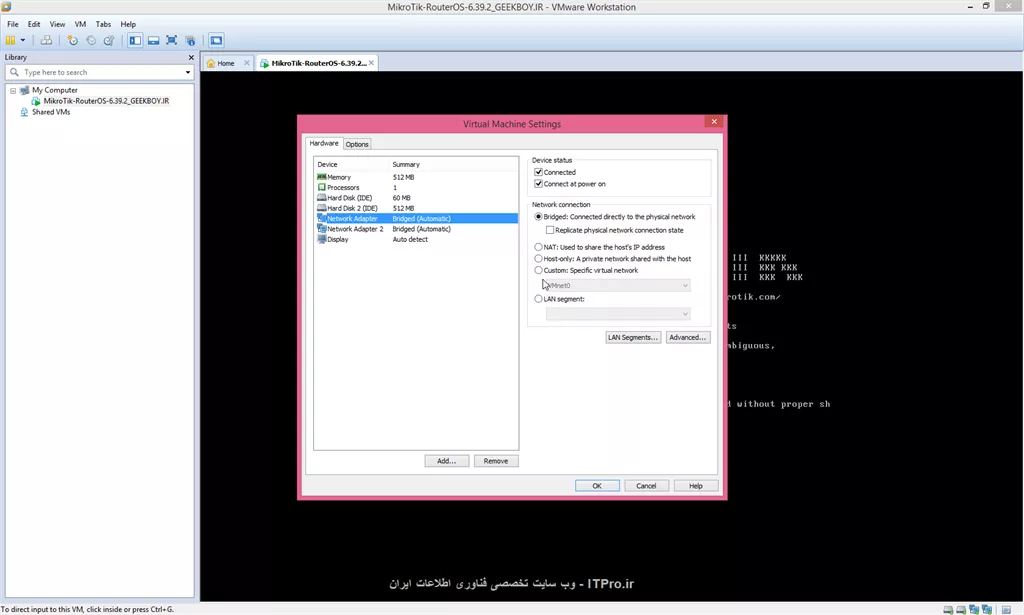Enter full screen mode from toolbar
The height and width of the screenshot is (615, 1024).
coord(172,41)
